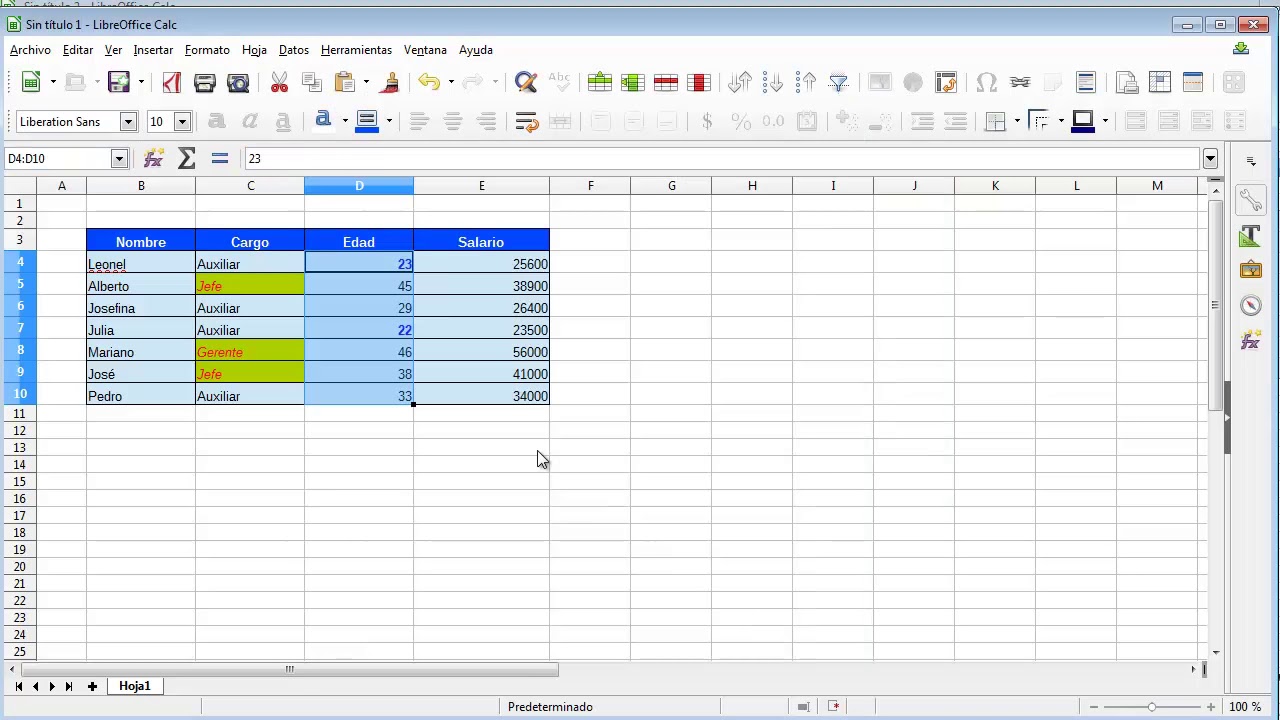Add a new sheet with plus button
This screenshot has height=720, width=1280.
(92, 686)
